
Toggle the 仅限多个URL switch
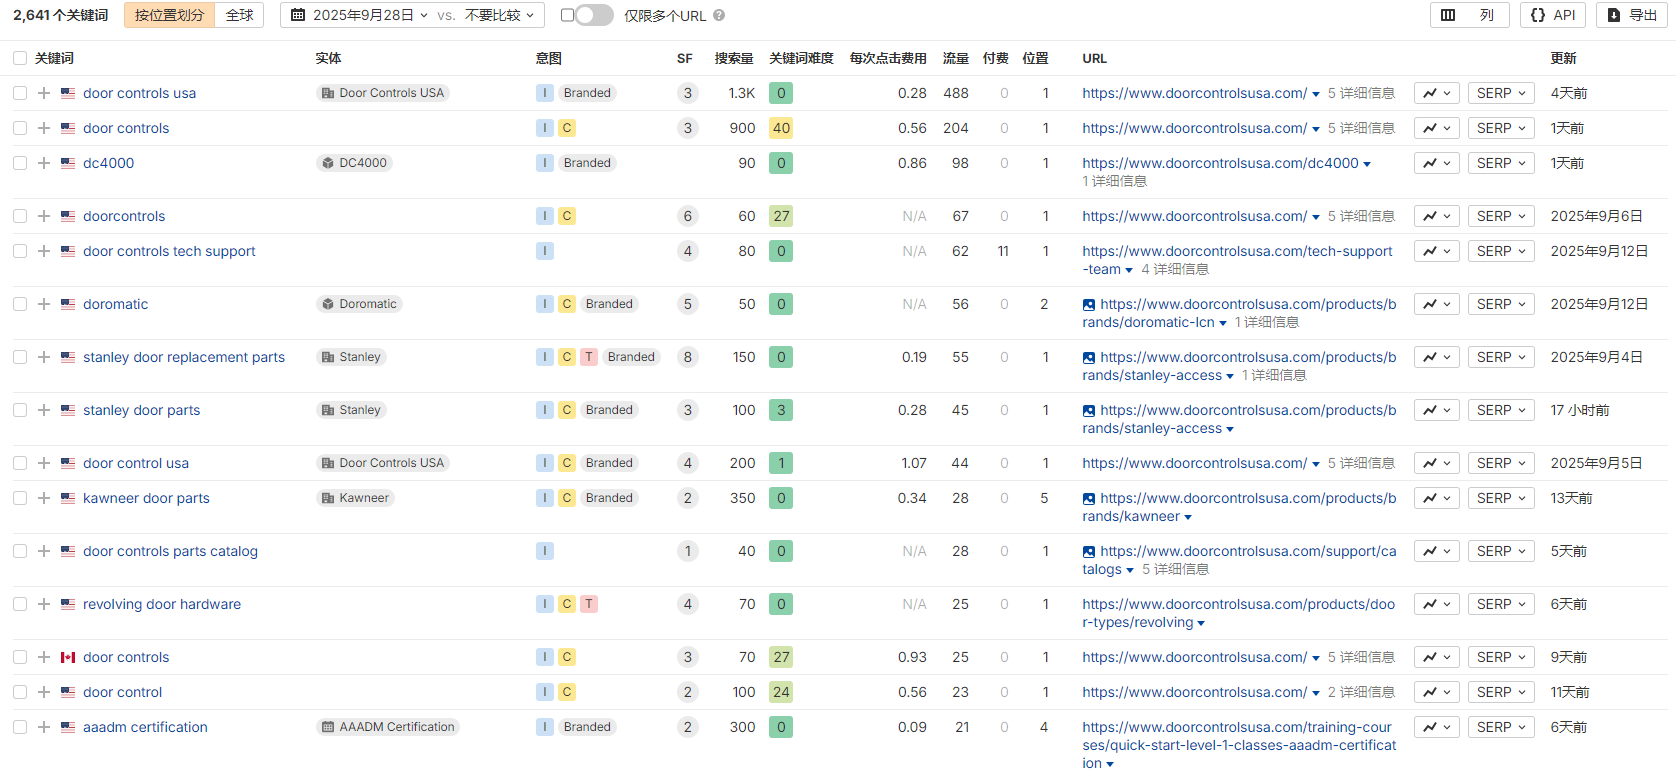tap(593, 15)
